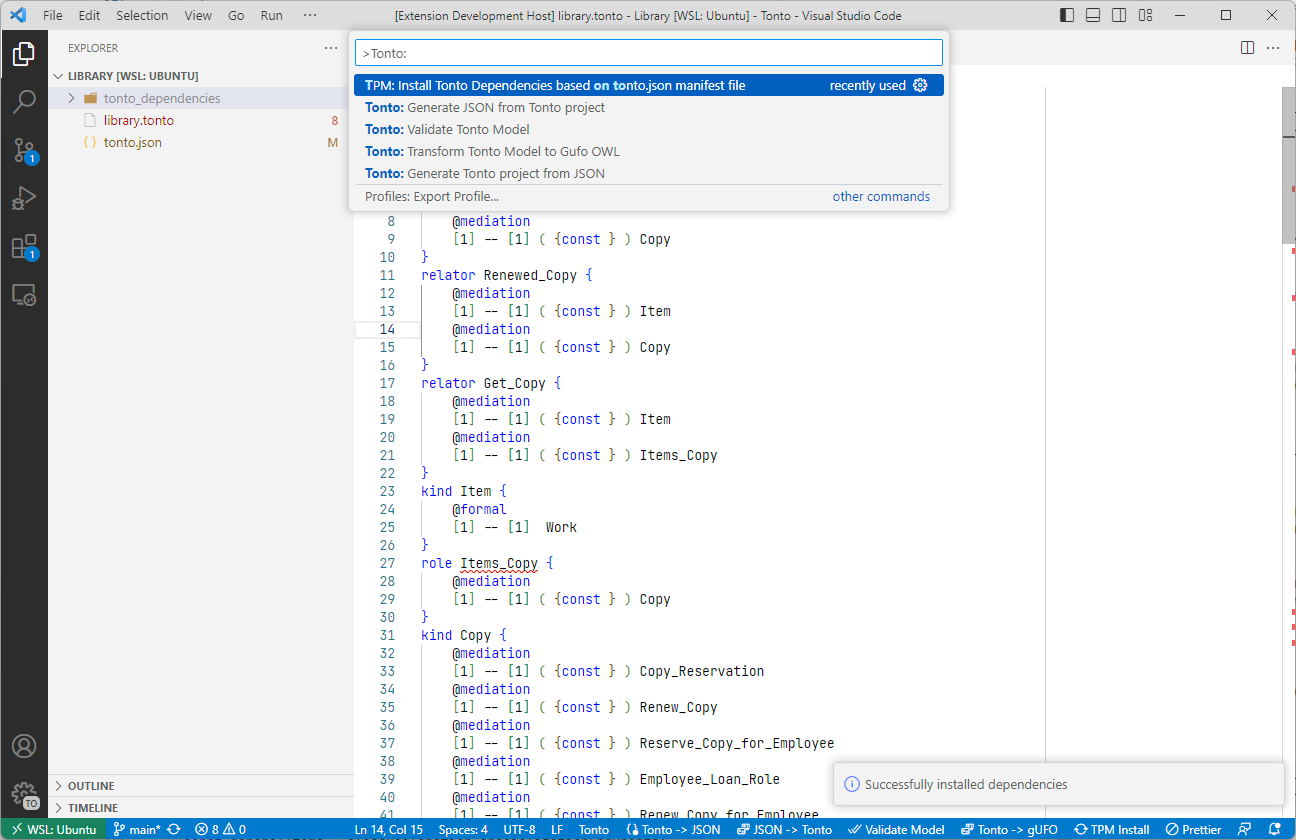1296x840 pixels.
Task: Click TPM Install in status bar
Action: point(1111,829)
